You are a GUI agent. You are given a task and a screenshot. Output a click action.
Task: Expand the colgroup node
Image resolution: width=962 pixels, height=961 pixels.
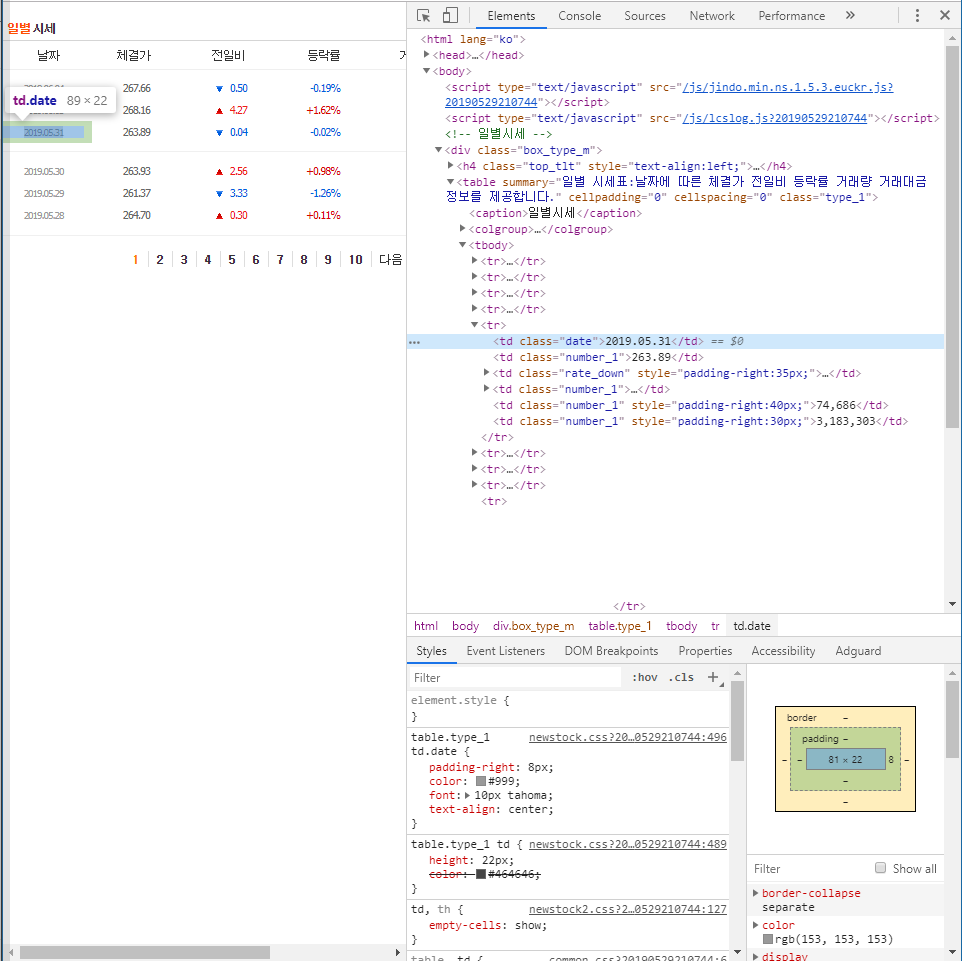463,228
